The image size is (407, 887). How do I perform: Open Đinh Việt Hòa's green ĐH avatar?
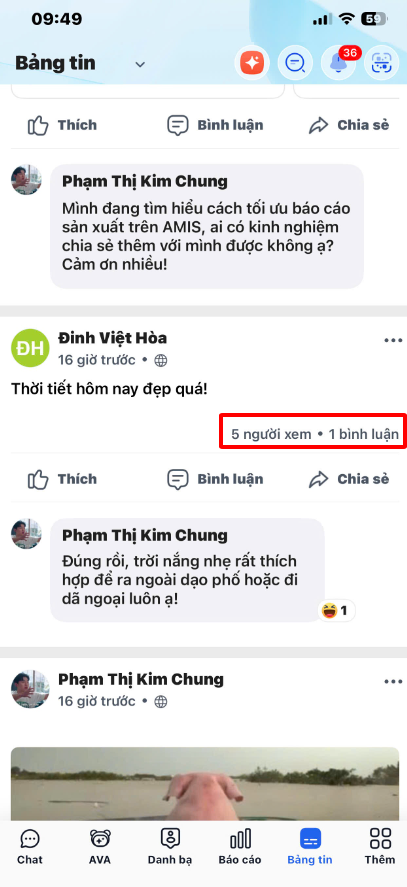(x=30, y=347)
